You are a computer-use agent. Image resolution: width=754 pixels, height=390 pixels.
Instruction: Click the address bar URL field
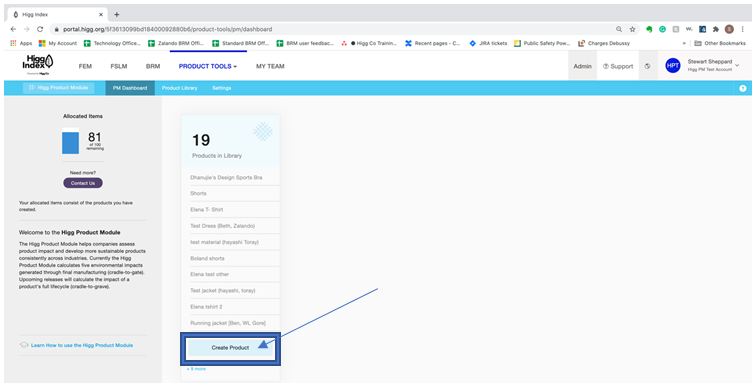point(332,29)
